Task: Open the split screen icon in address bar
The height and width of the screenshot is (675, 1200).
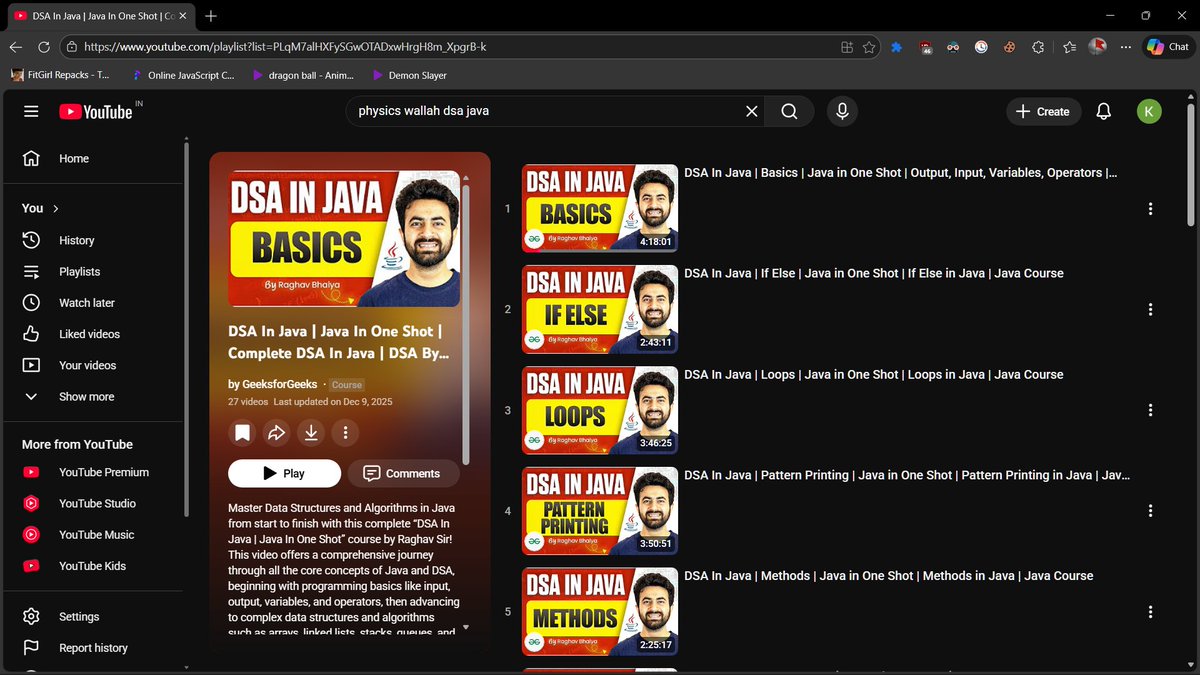Action: click(847, 47)
